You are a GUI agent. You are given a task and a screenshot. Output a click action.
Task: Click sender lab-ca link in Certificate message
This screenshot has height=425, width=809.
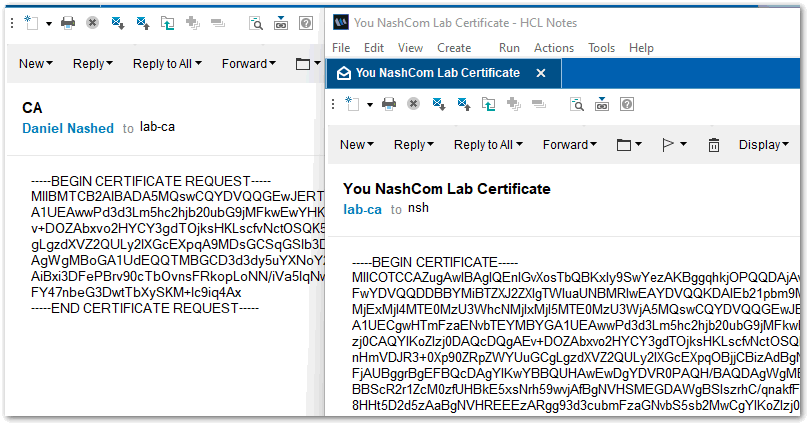click(x=362, y=209)
